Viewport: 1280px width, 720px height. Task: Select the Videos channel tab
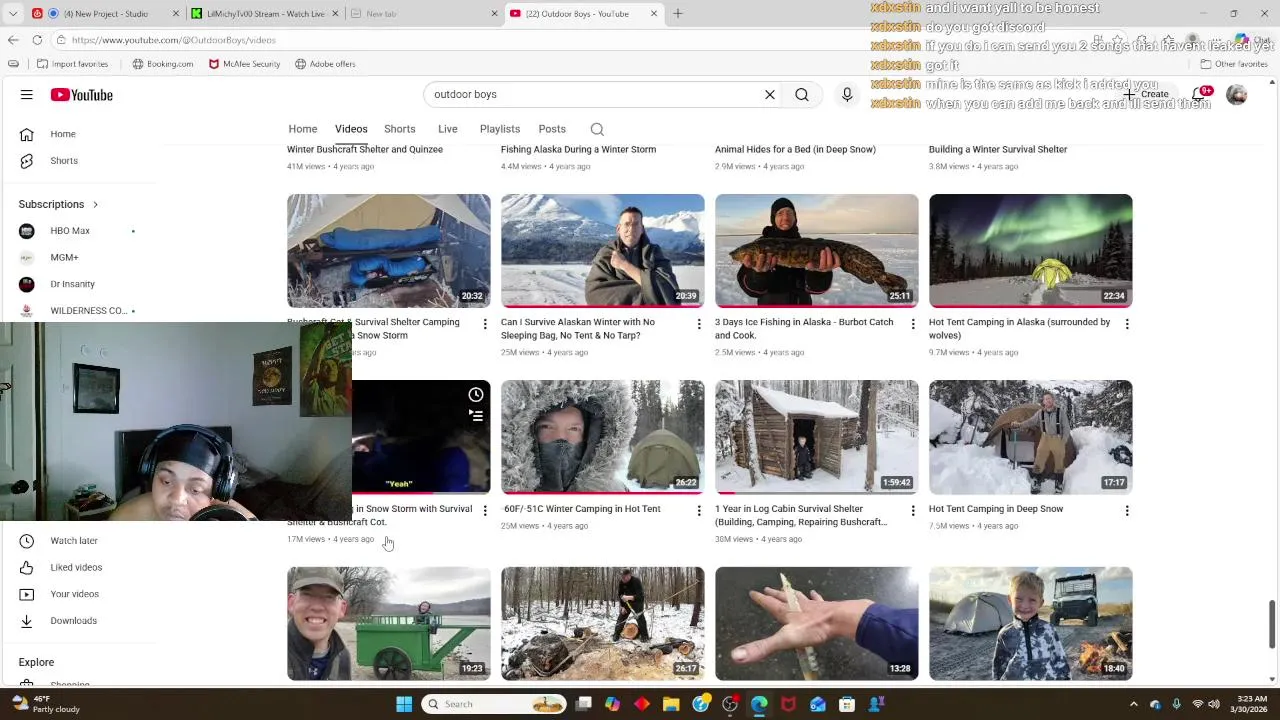point(351,129)
